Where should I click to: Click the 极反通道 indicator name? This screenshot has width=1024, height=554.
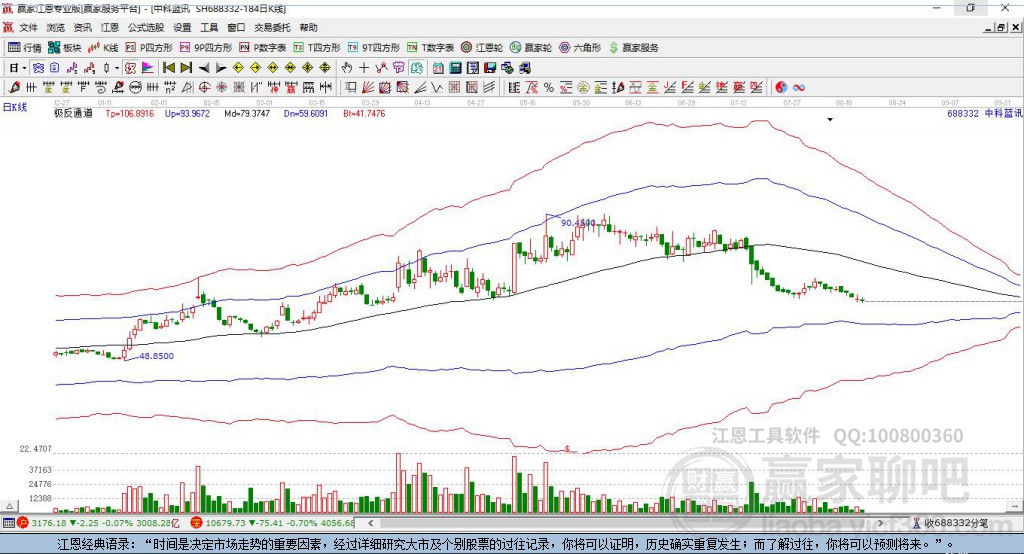[73, 113]
